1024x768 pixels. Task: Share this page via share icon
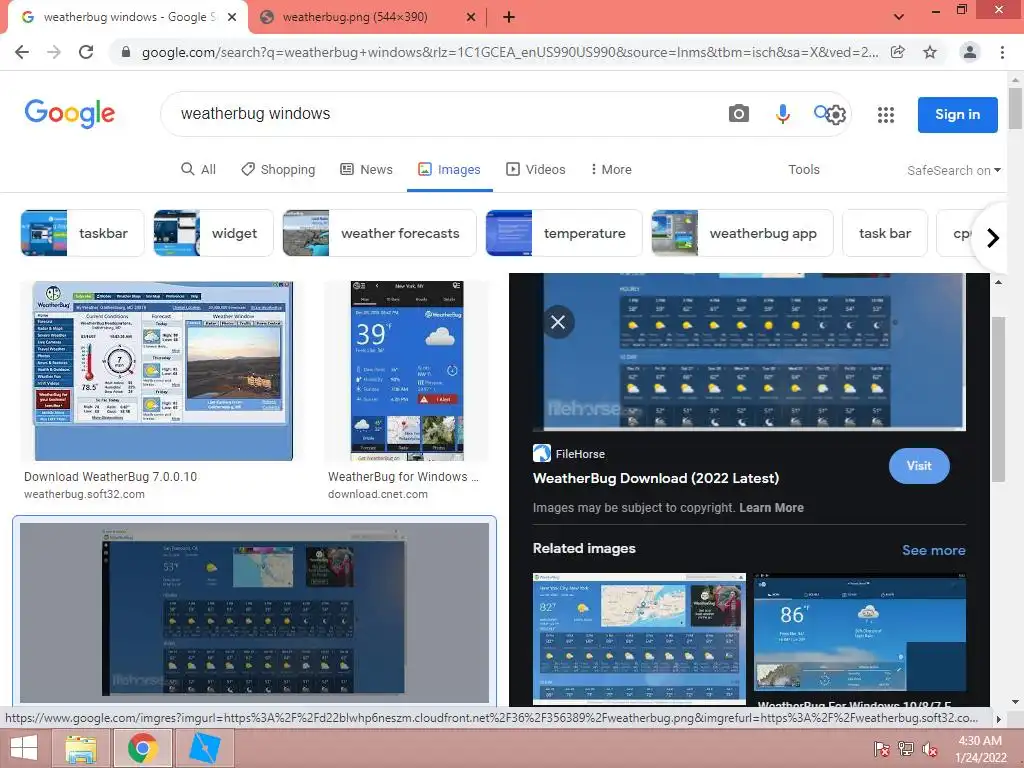(897, 52)
